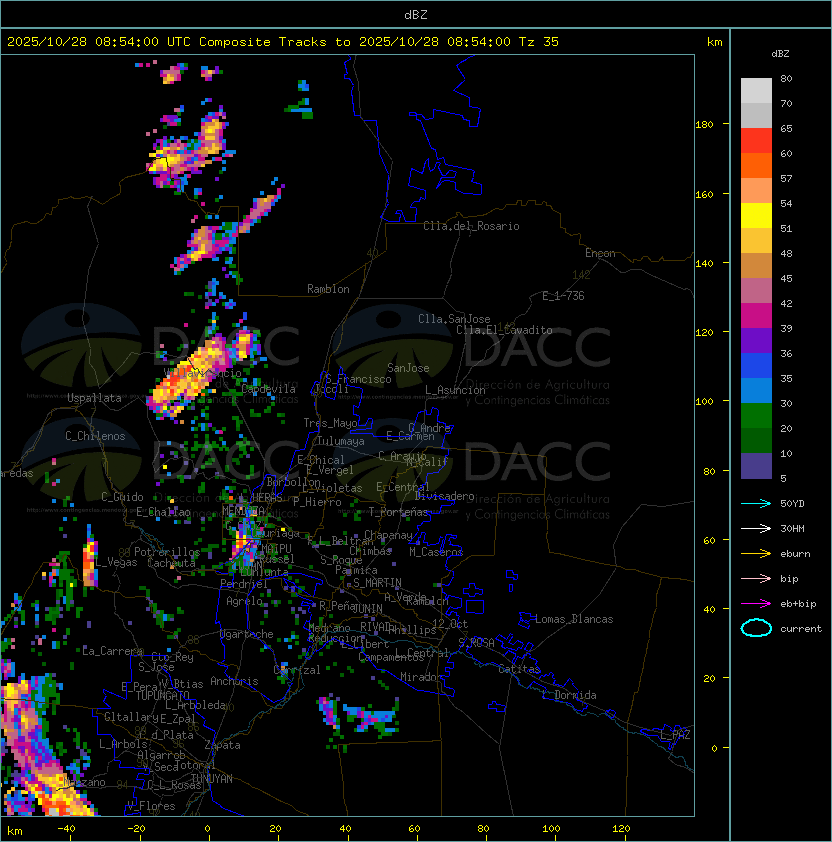Image resolution: width=832 pixels, height=842 pixels.
Task: Click the 'L_PAZ' place label
Action: click(675, 735)
